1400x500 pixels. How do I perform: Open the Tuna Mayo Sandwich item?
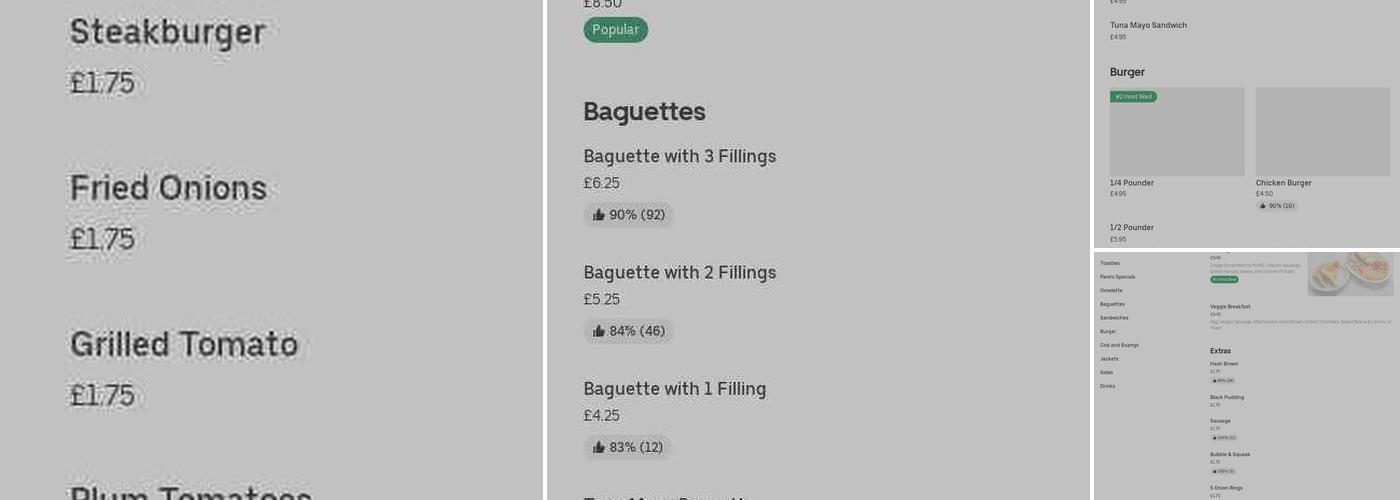(x=1148, y=26)
